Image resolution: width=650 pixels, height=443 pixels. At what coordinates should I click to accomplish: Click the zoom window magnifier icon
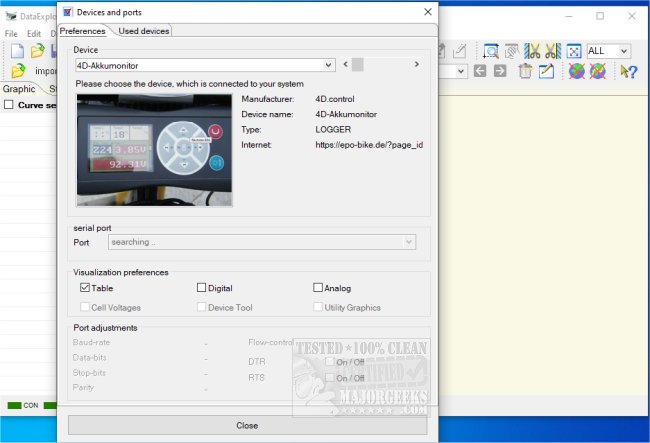tap(491, 51)
